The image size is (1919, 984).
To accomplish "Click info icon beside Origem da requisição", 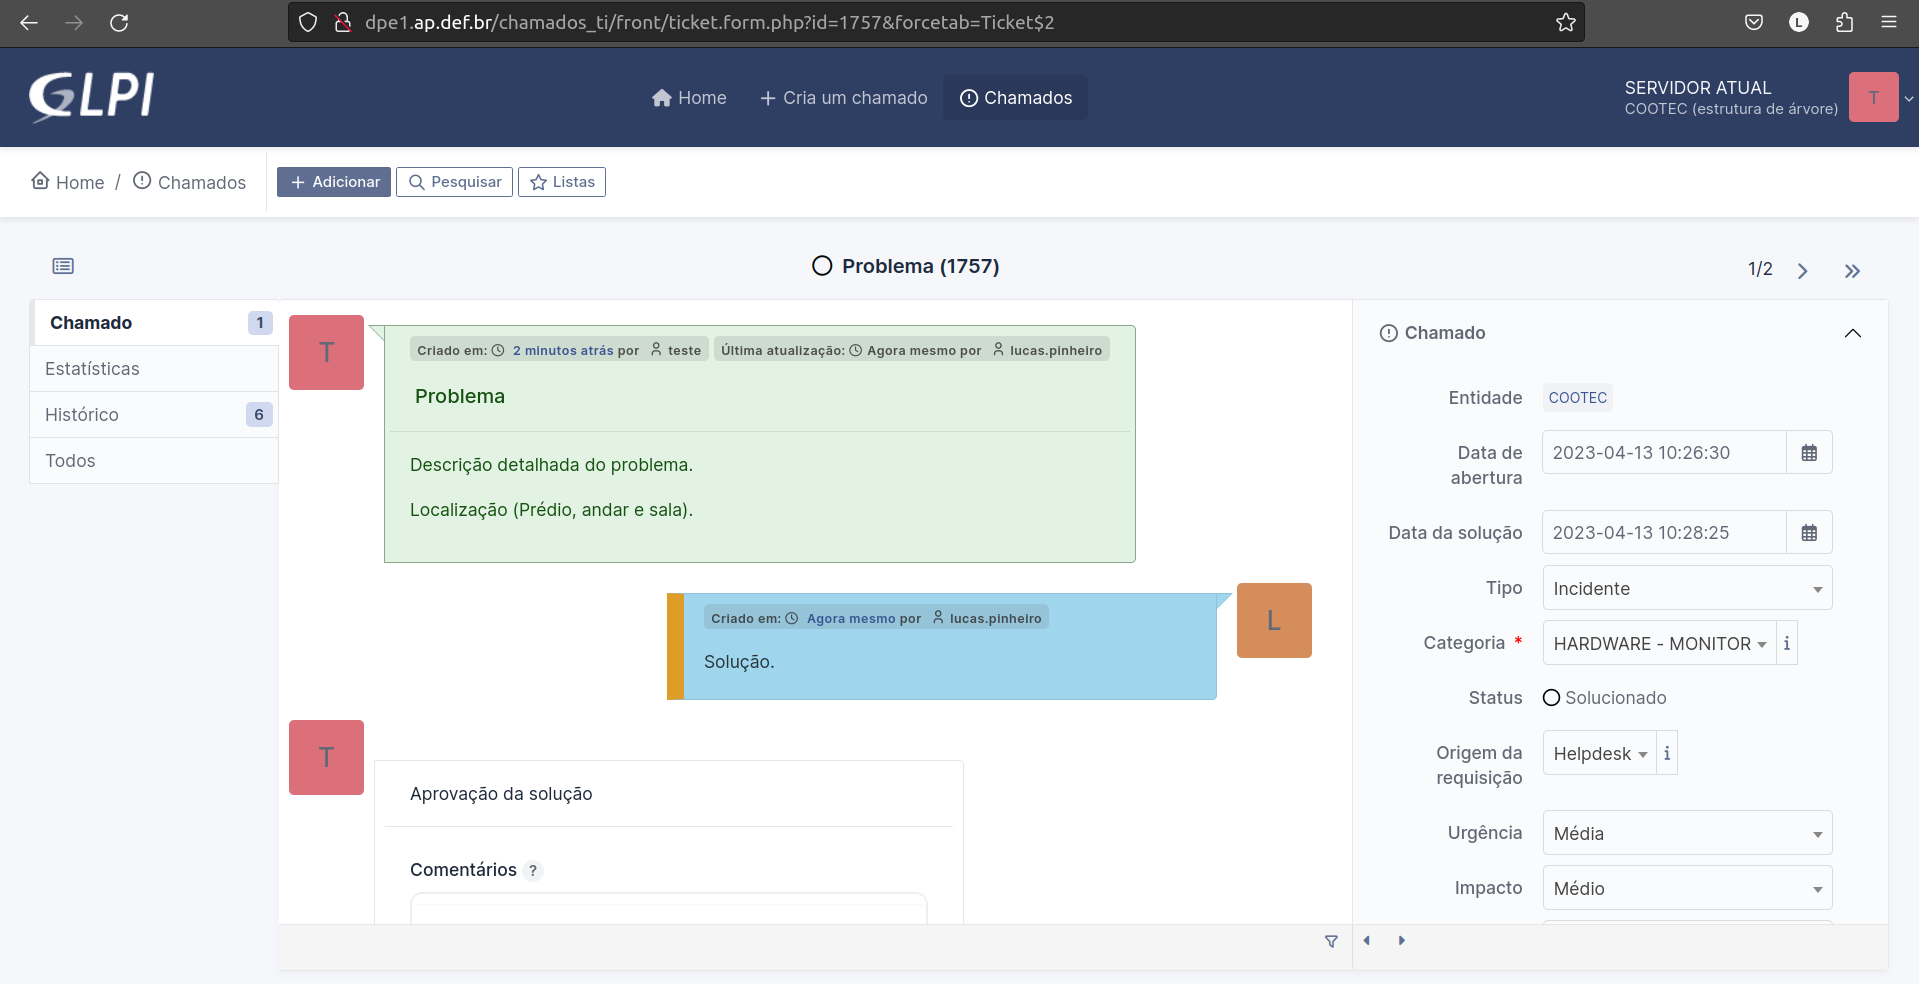I will [1666, 753].
